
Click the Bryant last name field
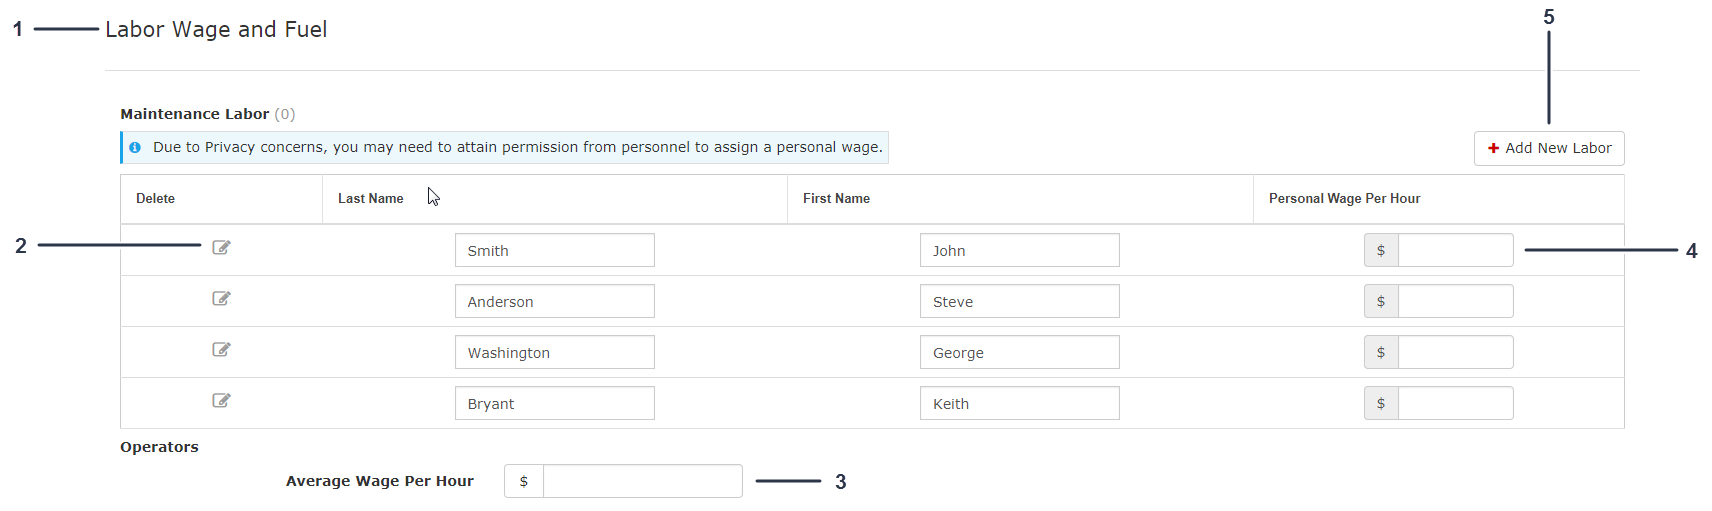(x=554, y=404)
